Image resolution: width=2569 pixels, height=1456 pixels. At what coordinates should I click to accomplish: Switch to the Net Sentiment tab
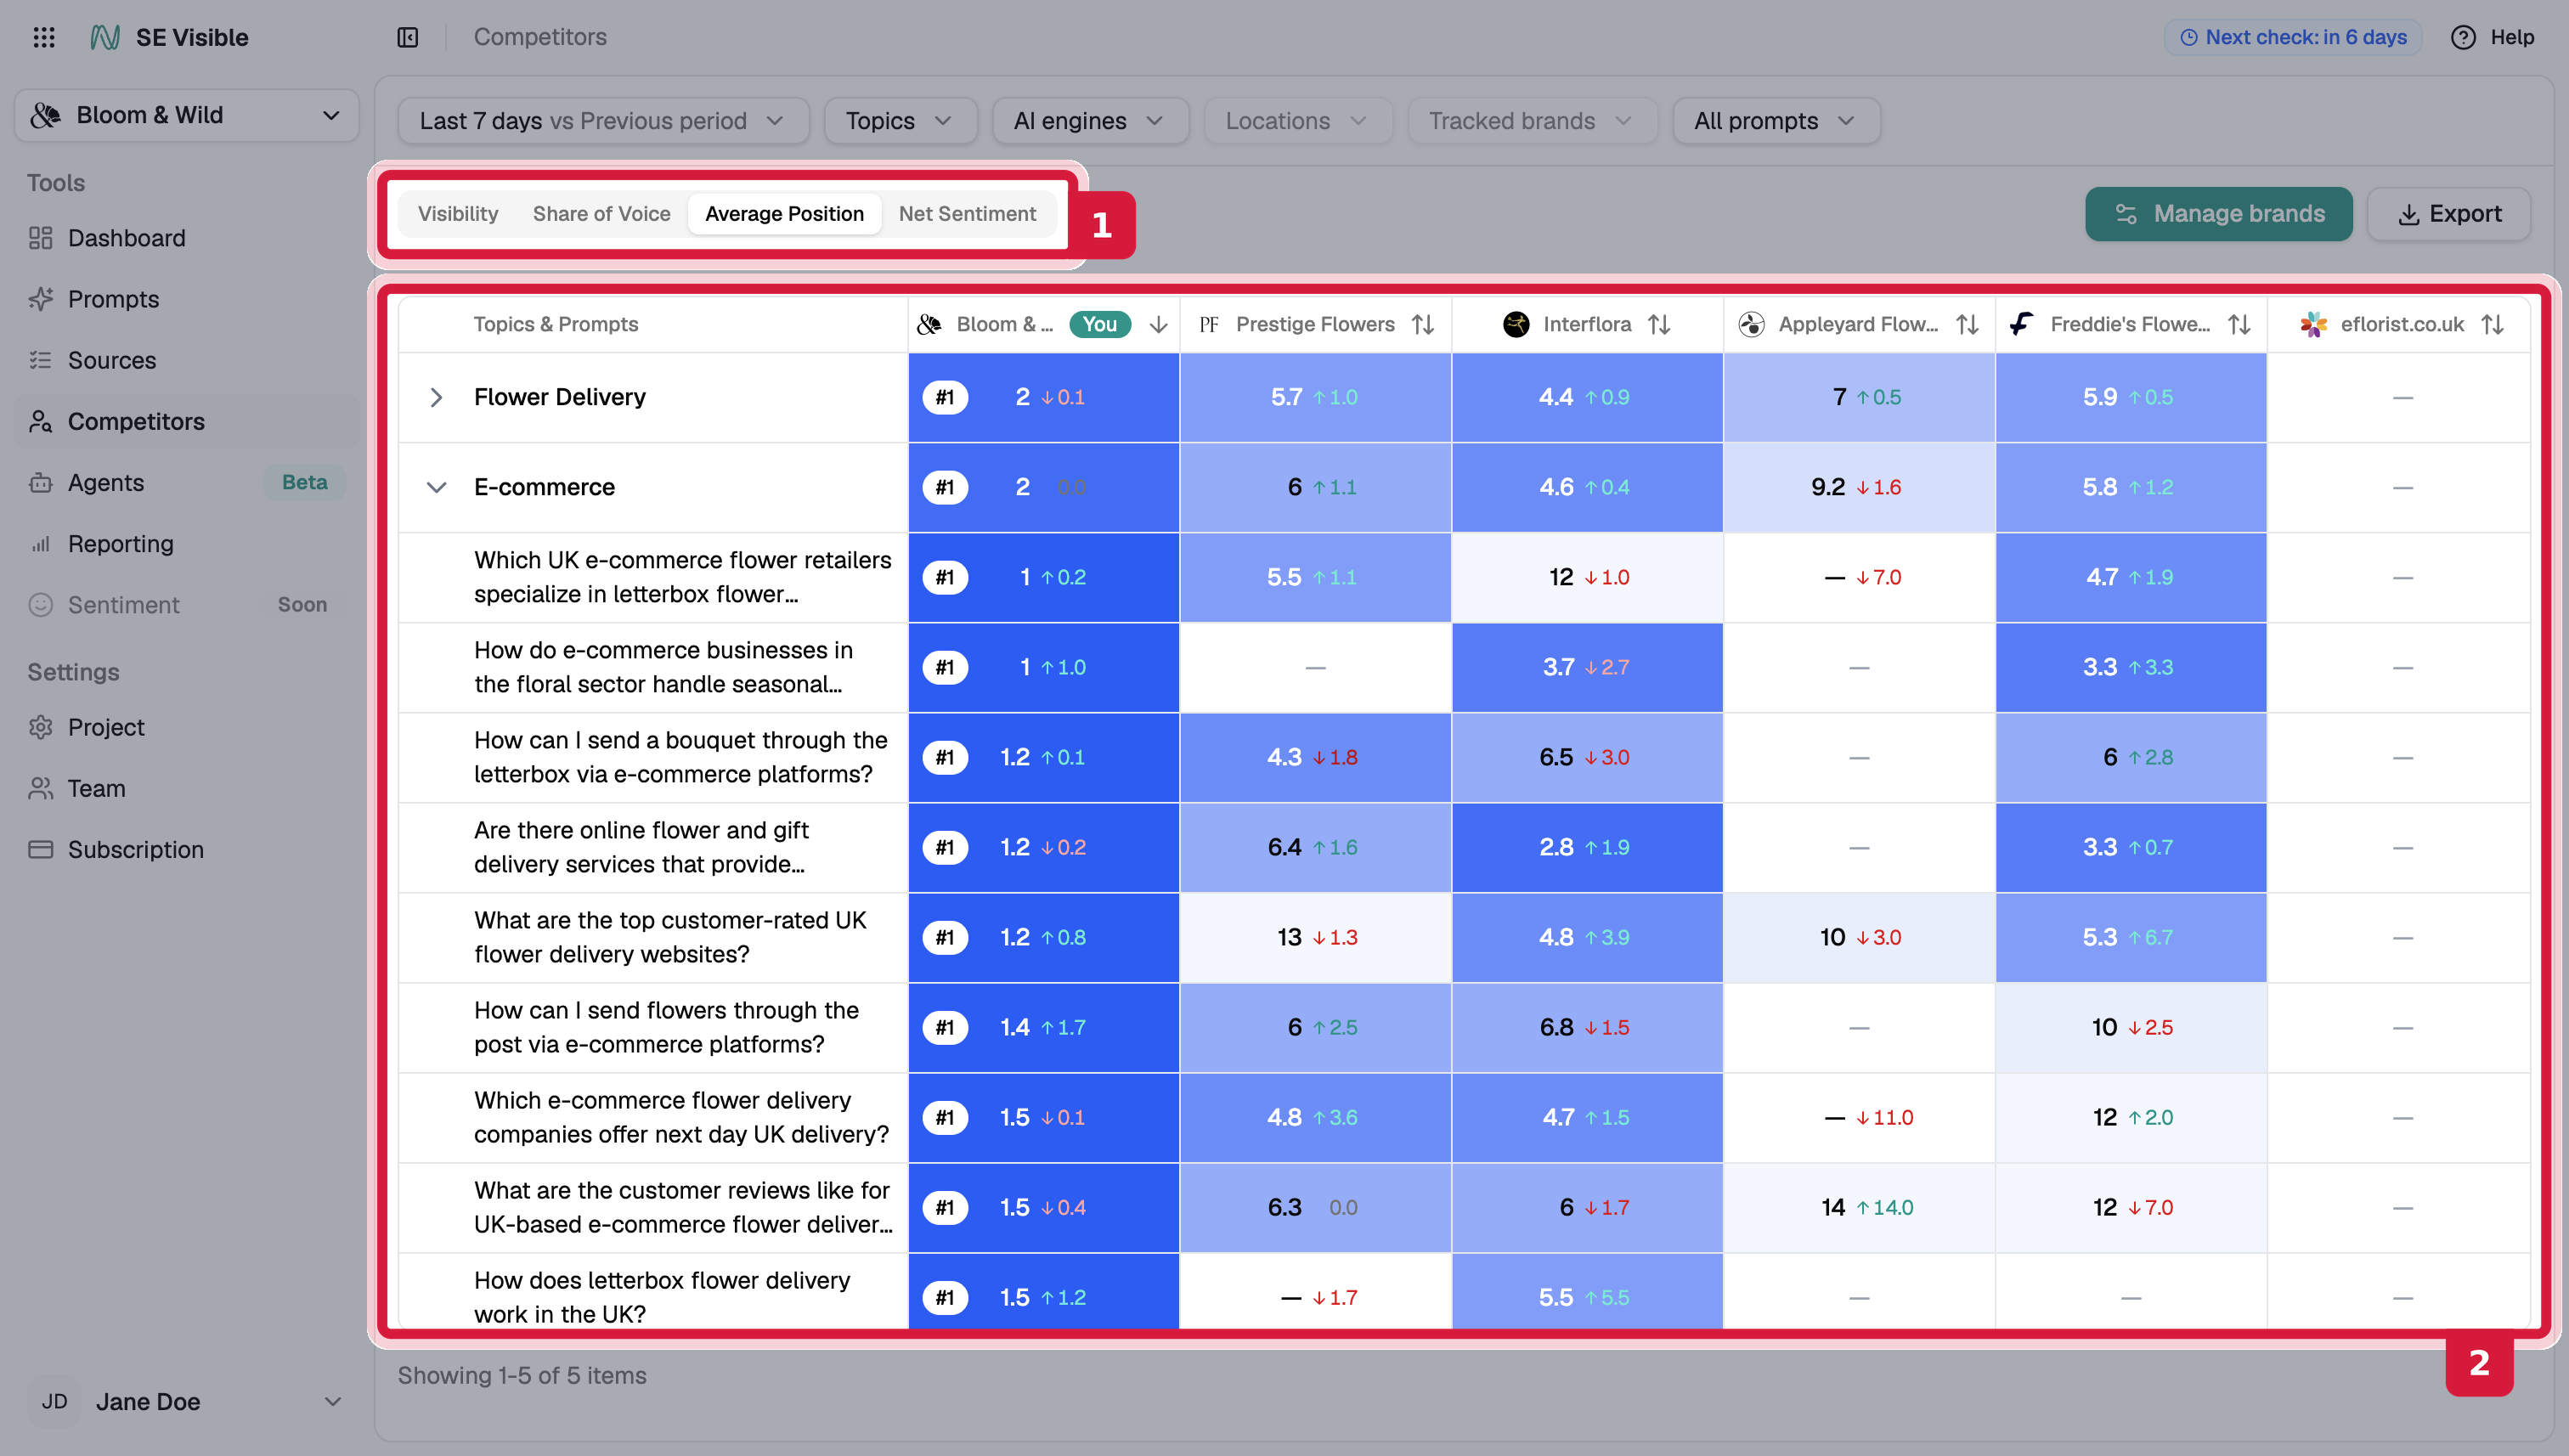click(x=967, y=214)
